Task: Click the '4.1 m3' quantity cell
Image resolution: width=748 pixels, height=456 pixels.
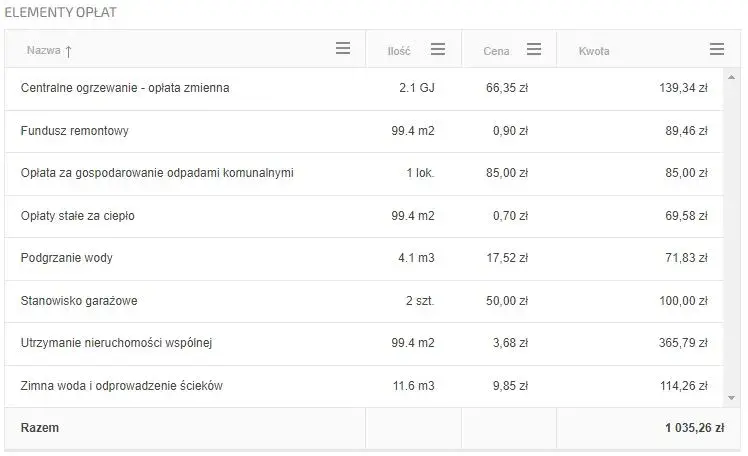Action: (x=416, y=258)
